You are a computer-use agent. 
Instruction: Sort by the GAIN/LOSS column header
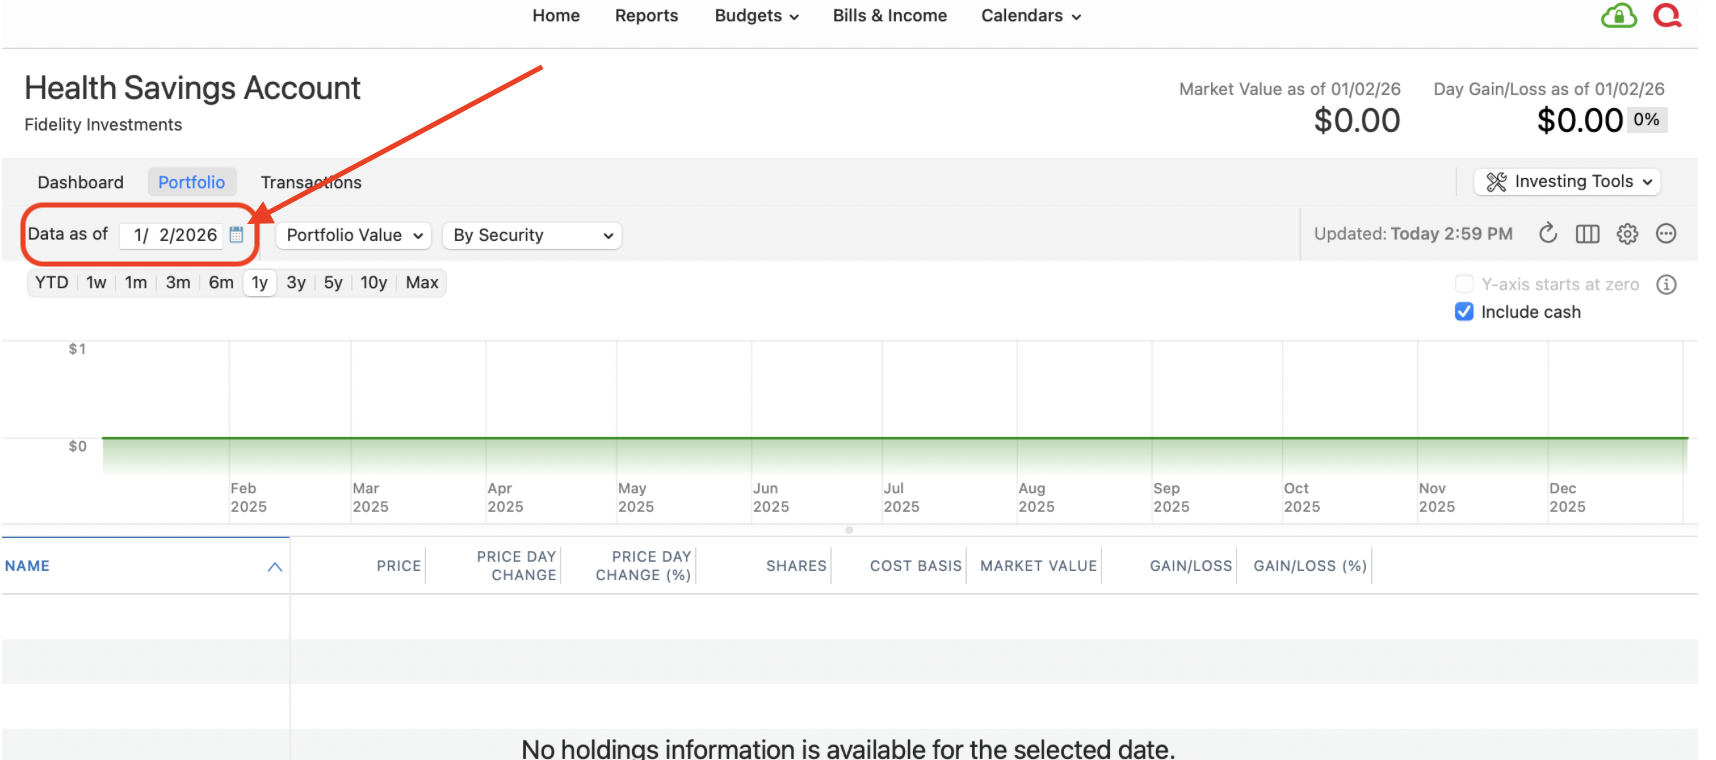pyautogui.click(x=1191, y=566)
